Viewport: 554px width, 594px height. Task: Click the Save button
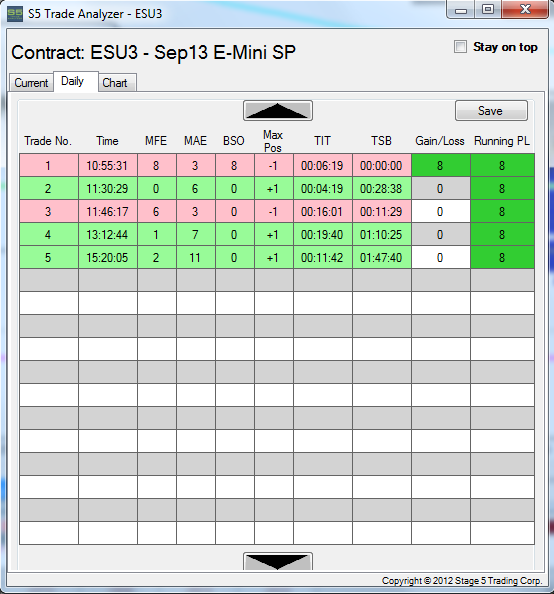click(491, 111)
